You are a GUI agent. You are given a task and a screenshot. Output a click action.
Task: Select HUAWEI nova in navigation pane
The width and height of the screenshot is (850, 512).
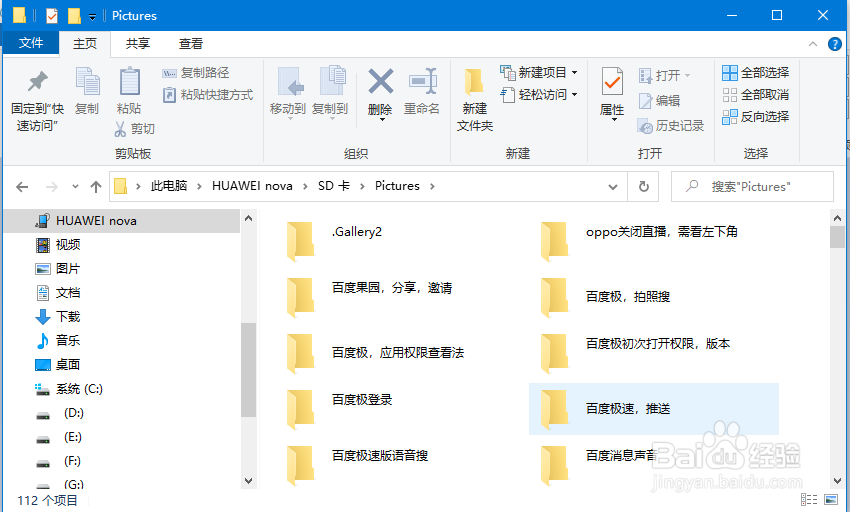click(121, 221)
